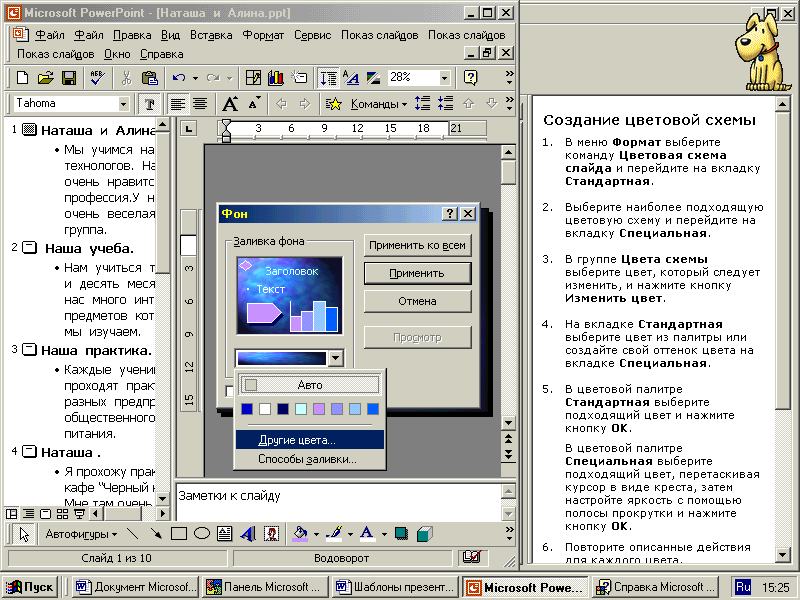Insert WordArt object
The image size is (800, 600).
pos(247,534)
